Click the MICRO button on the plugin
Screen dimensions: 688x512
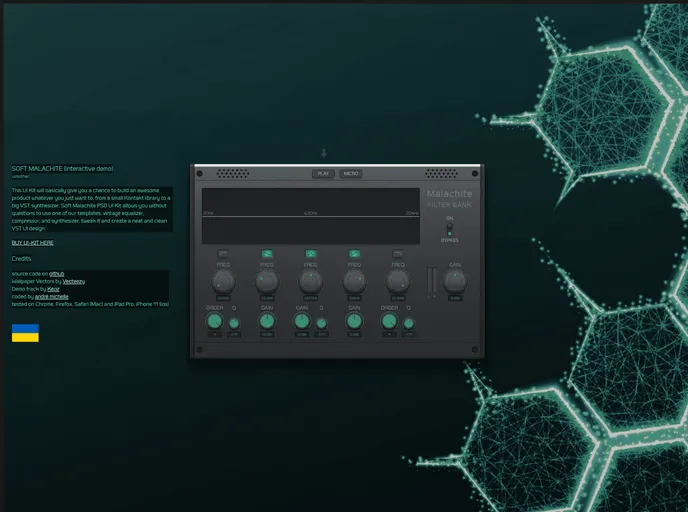pos(351,174)
